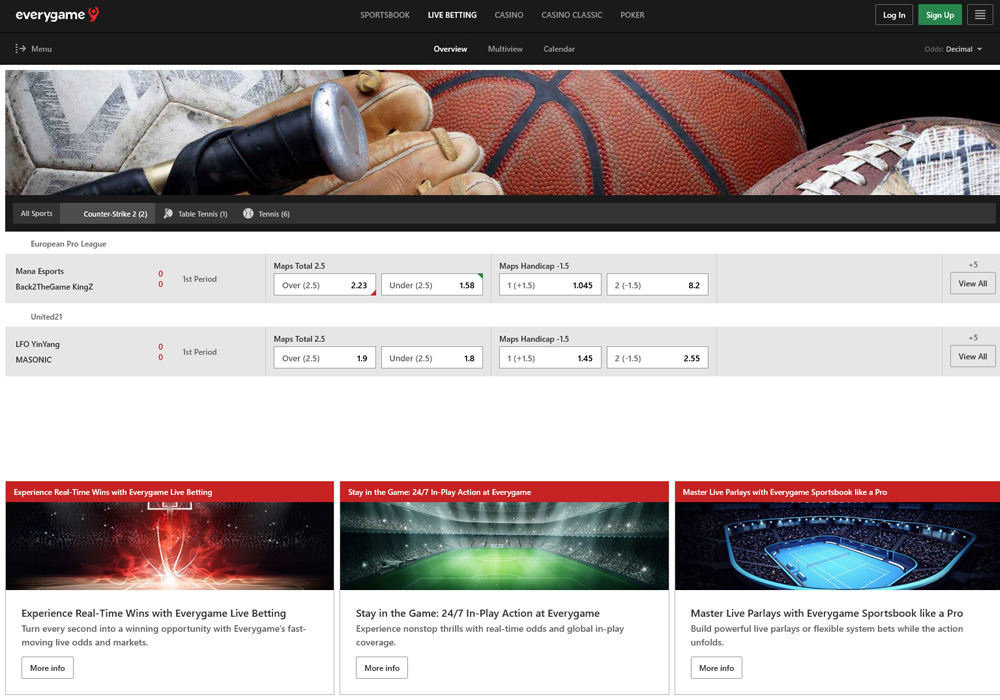View All markets for Mana Esports match
This screenshot has width=1000, height=700.
[x=972, y=284]
